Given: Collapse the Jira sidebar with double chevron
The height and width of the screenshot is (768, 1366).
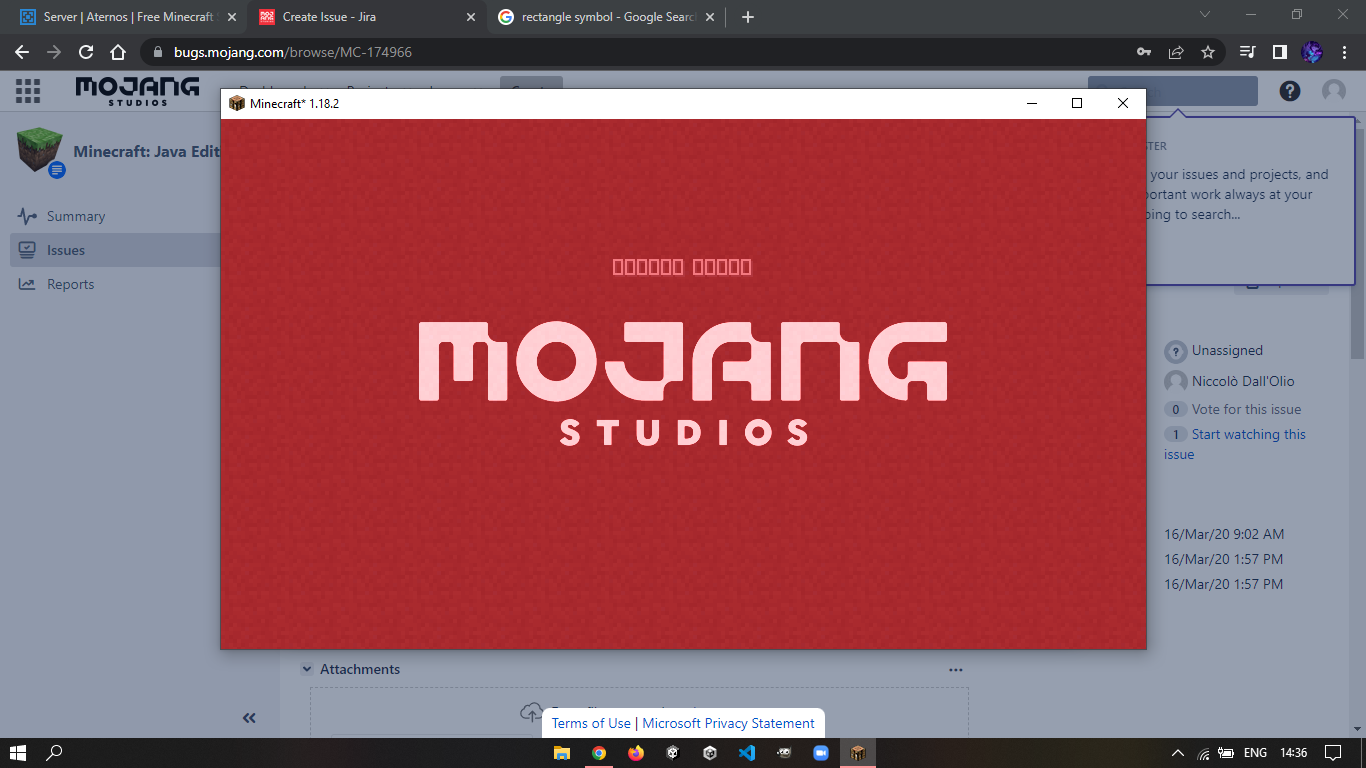Looking at the screenshot, I should click(249, 717).
